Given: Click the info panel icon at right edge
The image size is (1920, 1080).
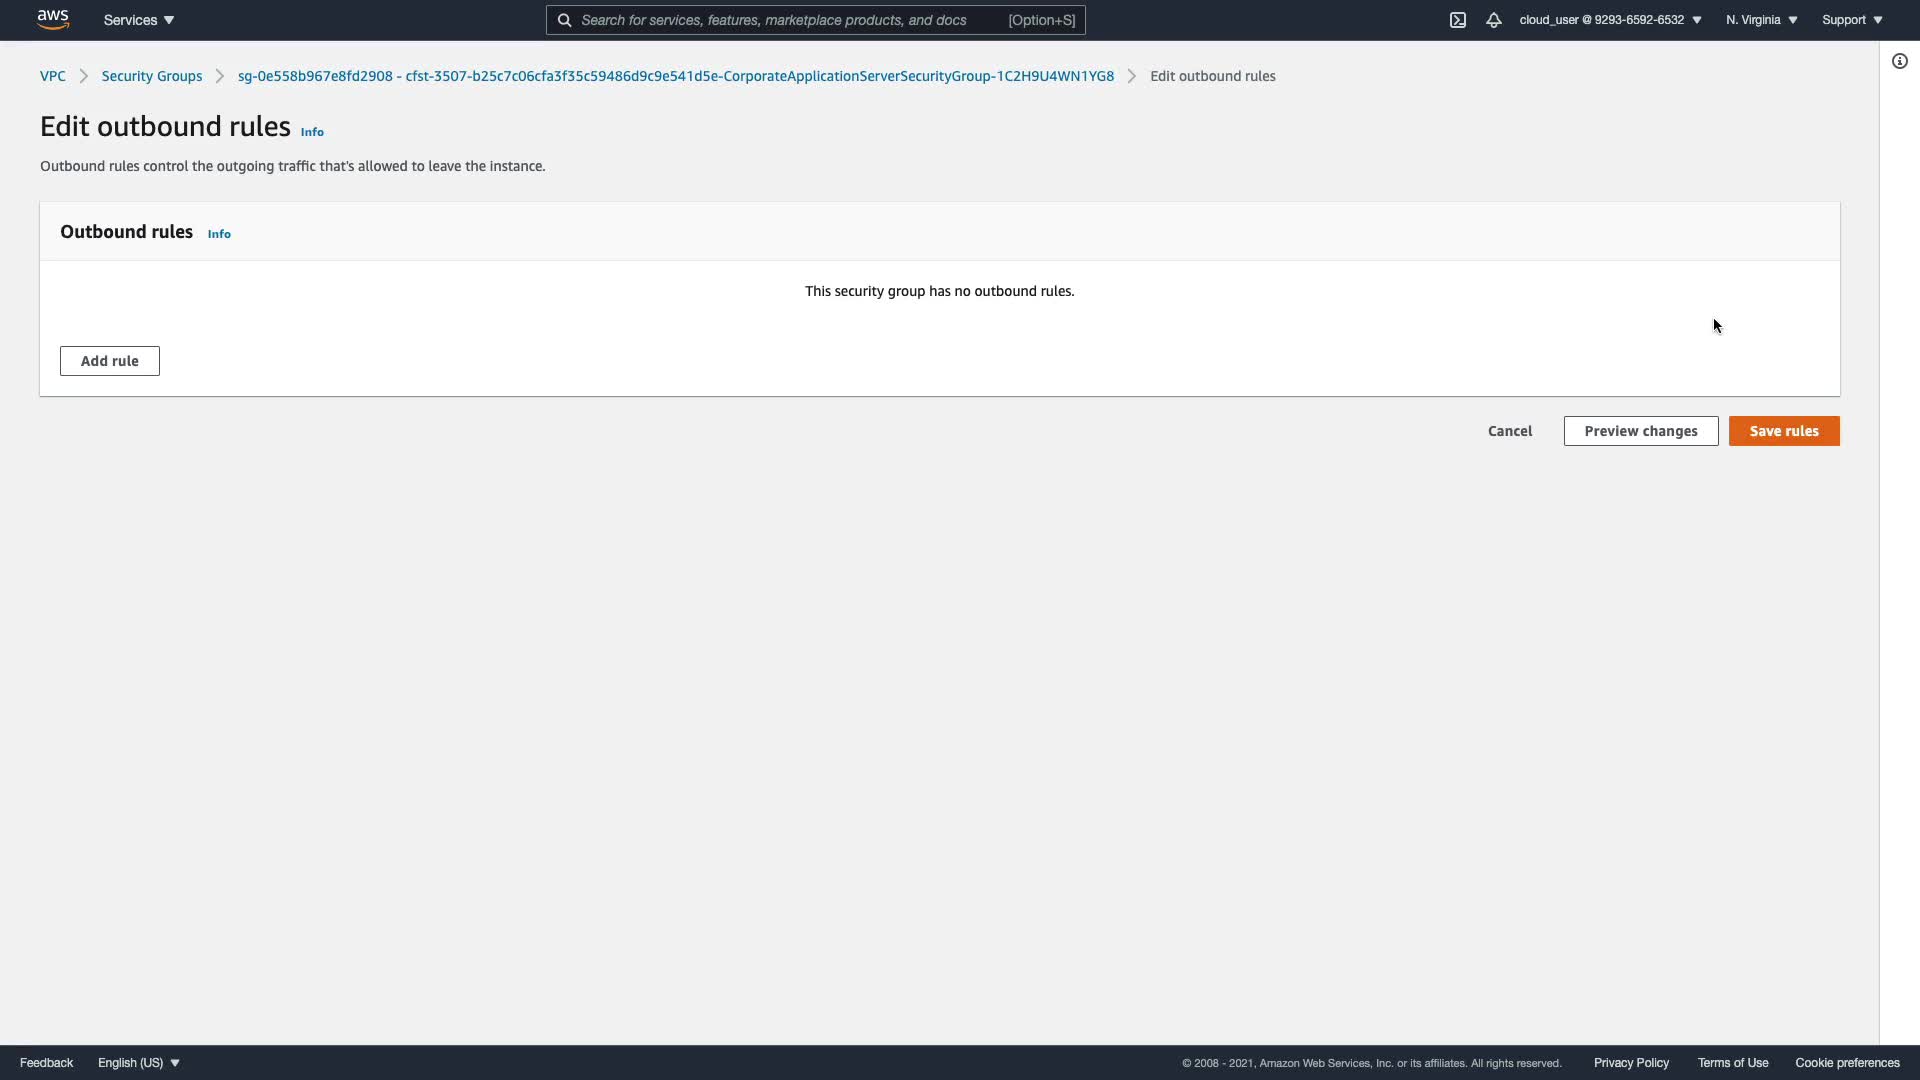Looking at the screenshot, I should (x=1900, y=61).
